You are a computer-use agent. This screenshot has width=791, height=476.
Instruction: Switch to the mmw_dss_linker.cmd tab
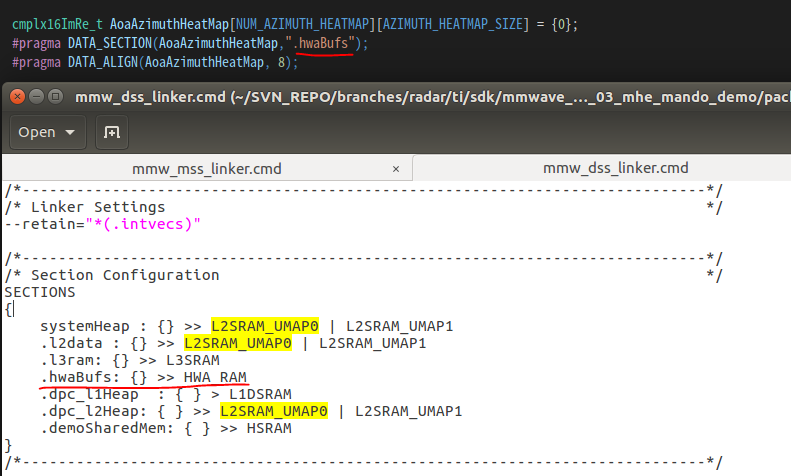[x=615, y=168]
